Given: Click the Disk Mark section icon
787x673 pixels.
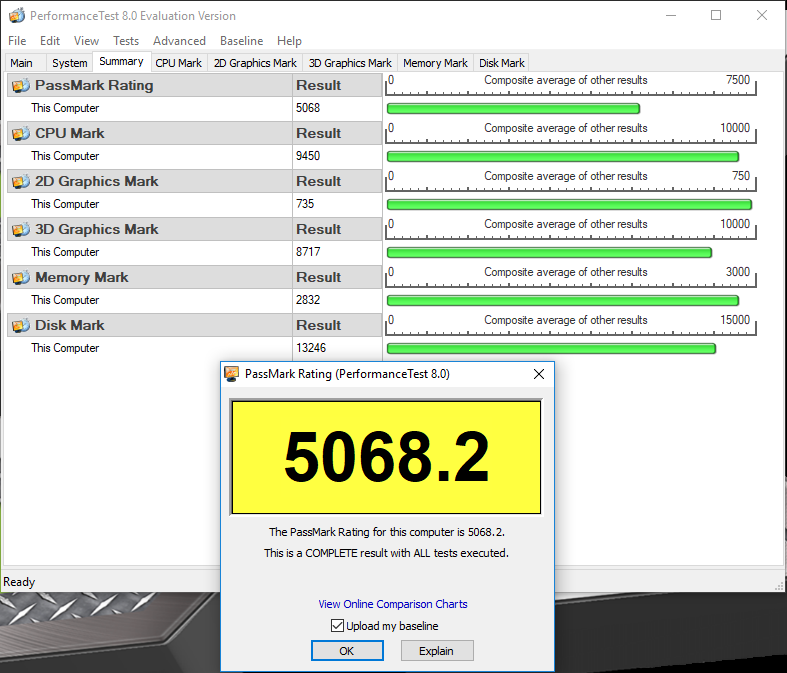Looking at the screenshot, I should 21,325.
